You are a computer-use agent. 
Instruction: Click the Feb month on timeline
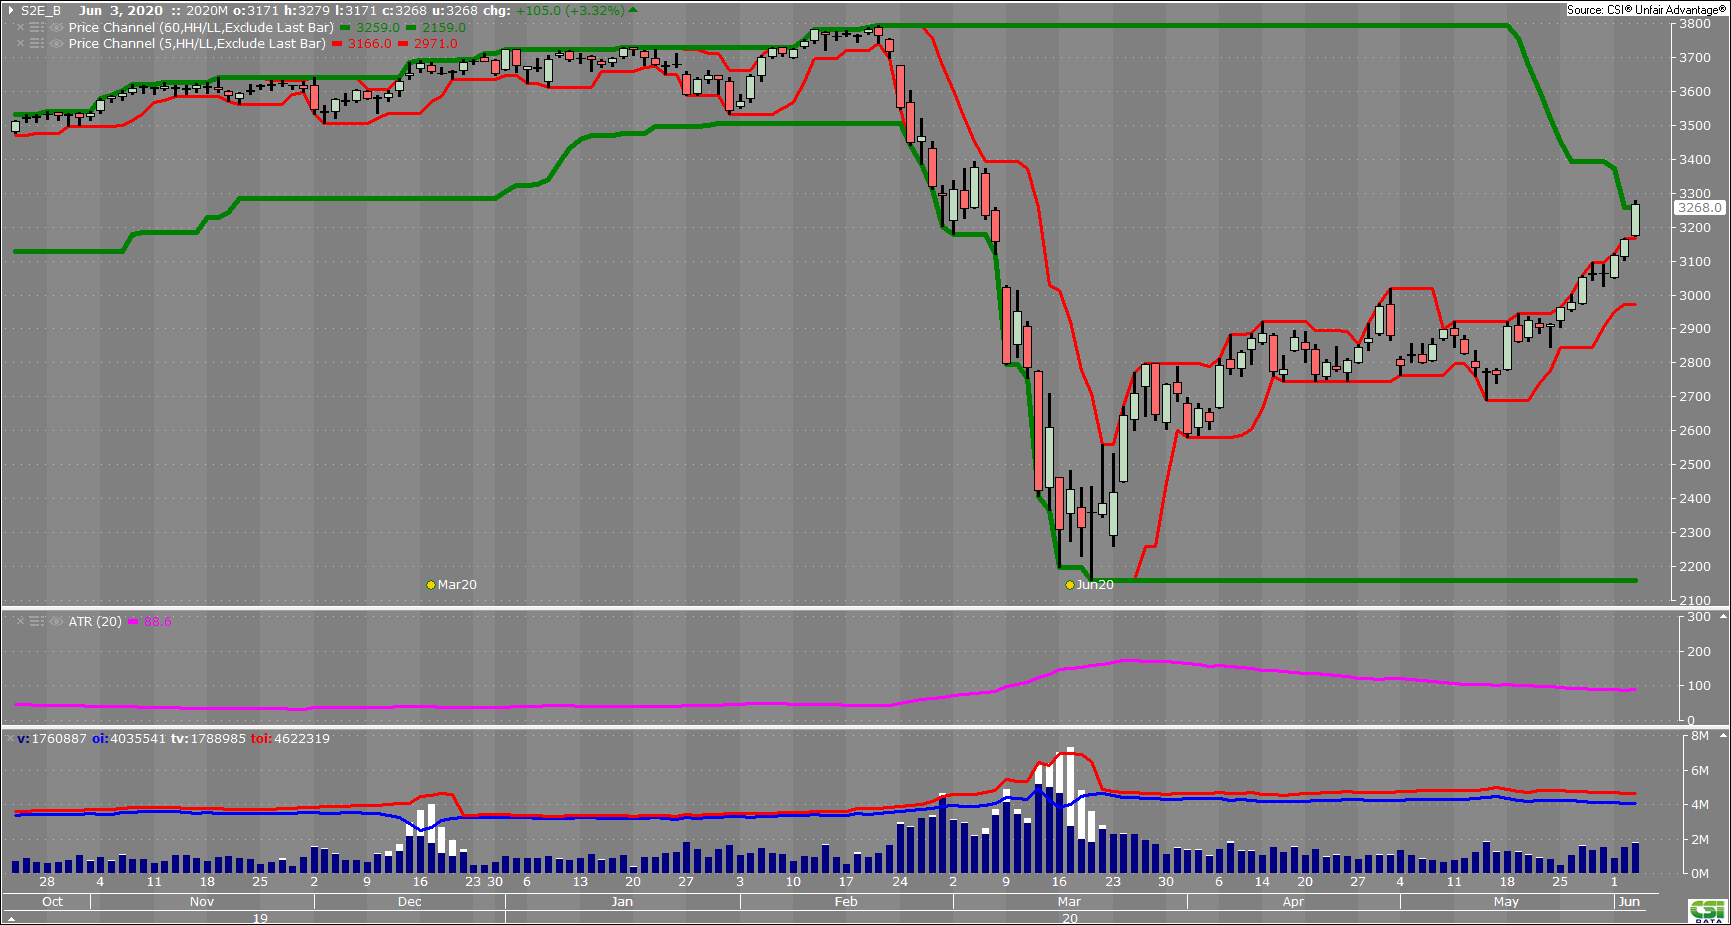[x=846, y=901]
